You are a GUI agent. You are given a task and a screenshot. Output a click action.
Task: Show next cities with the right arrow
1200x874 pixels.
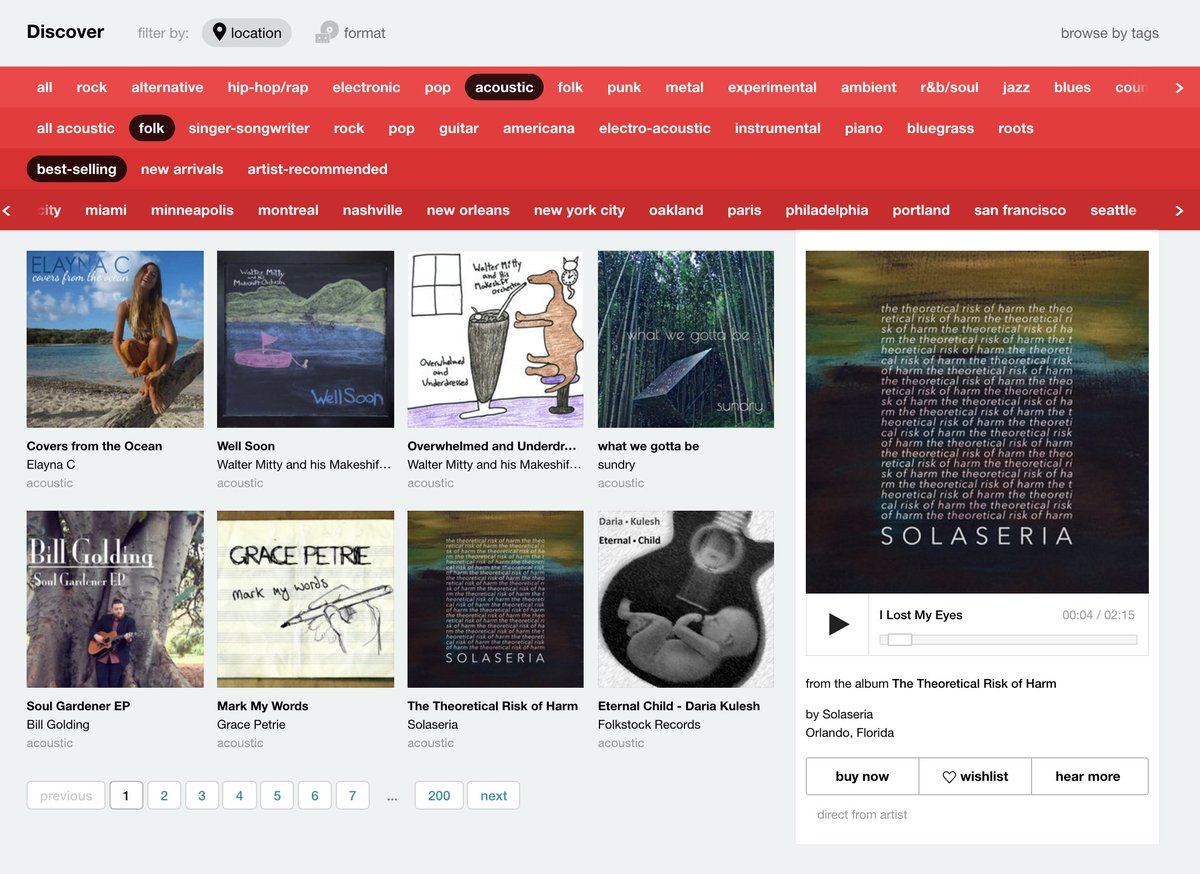(1179, 210)
